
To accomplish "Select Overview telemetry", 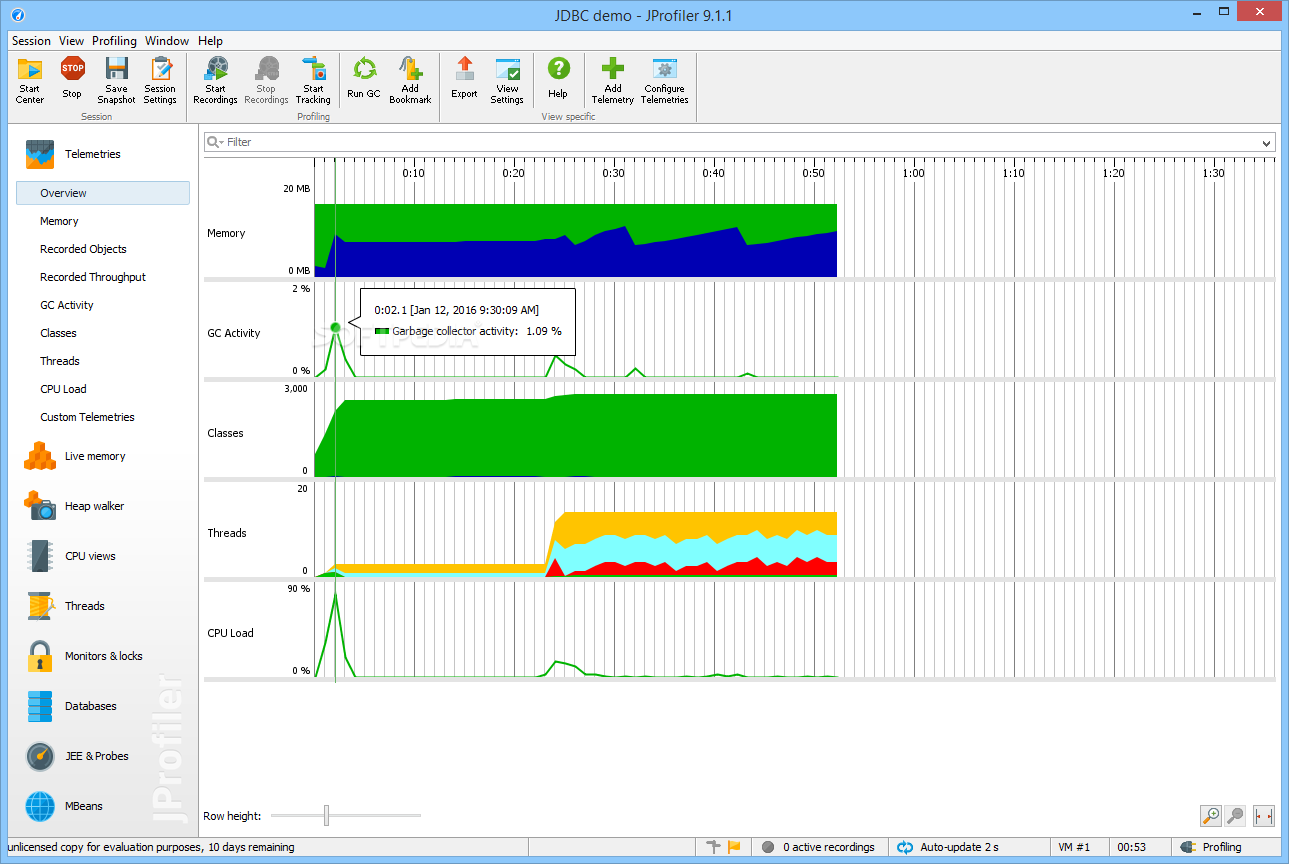I will click(x=103, y=193).
